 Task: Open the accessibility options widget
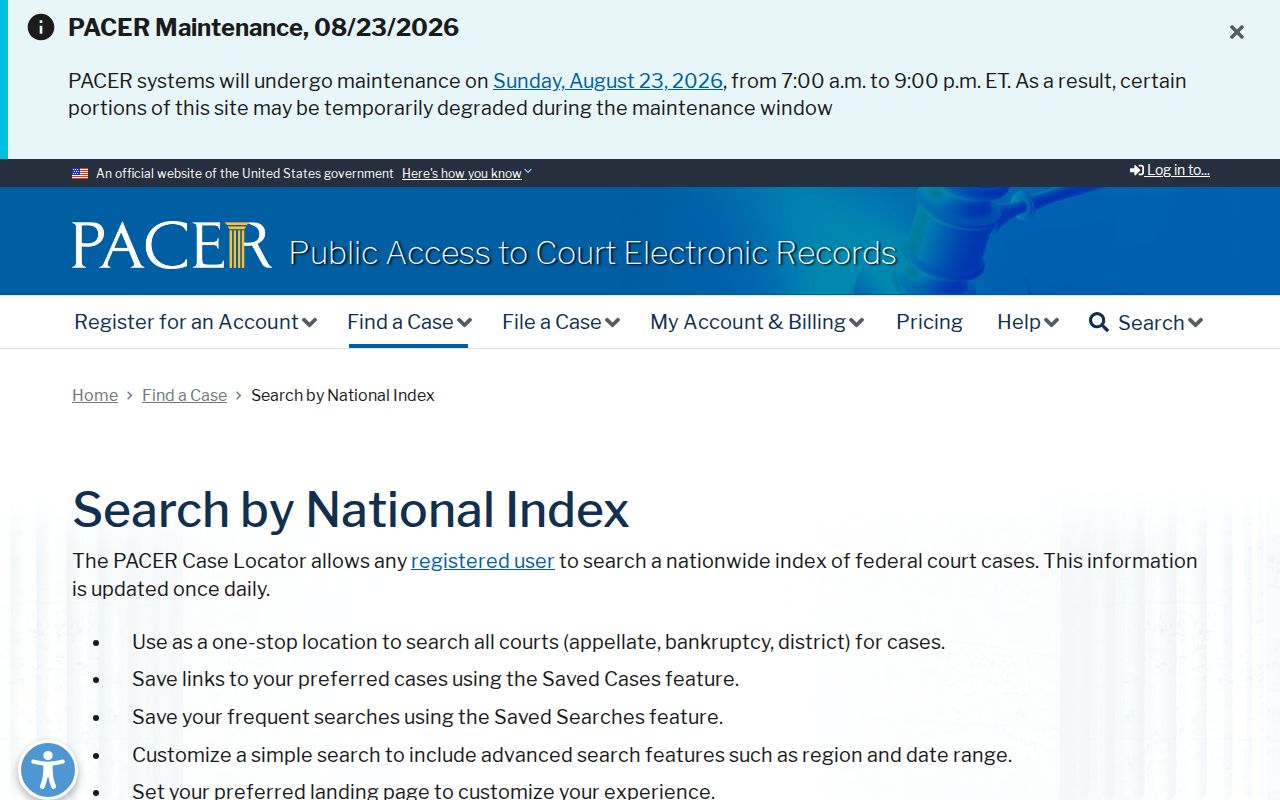coord(48,770)
